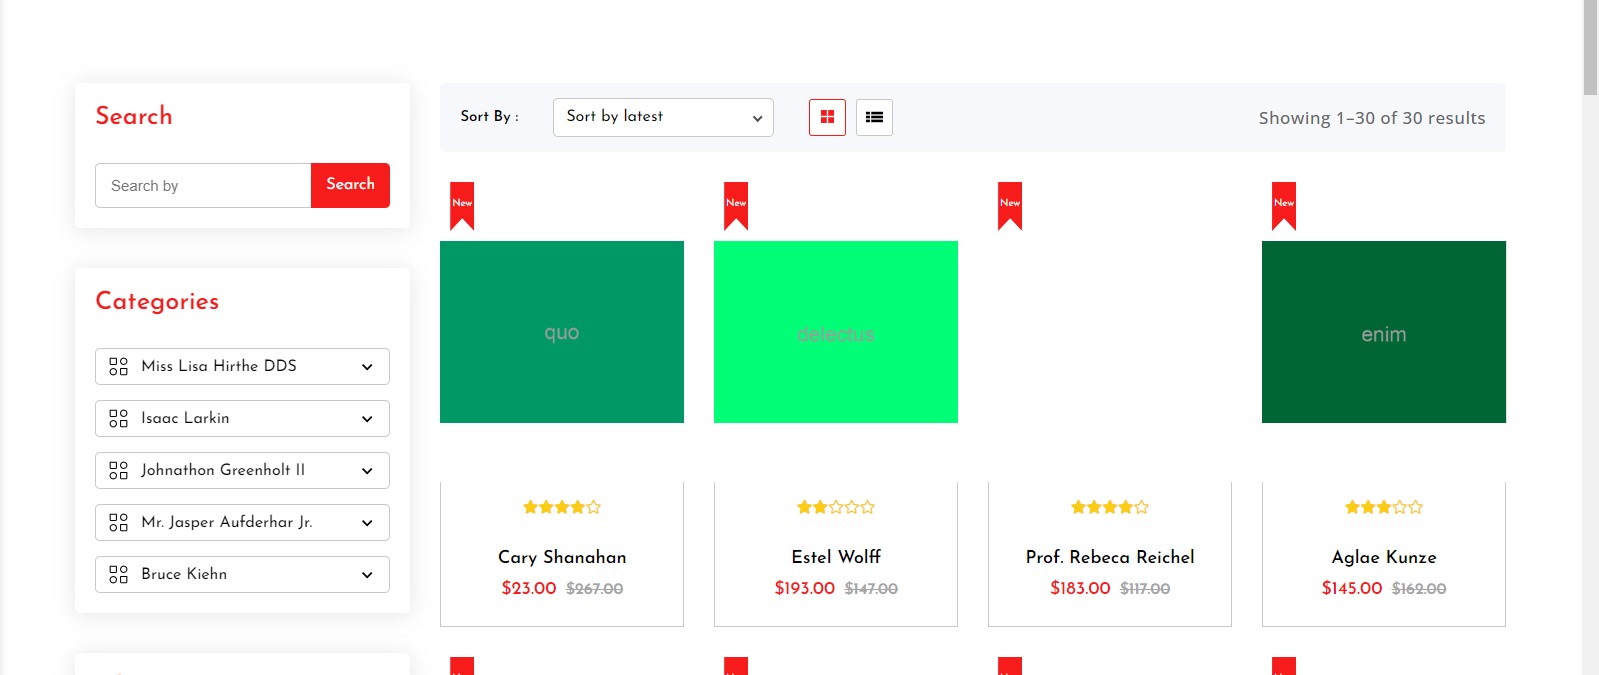Click the $23.00 sale price
1599x675 pixels.
529,588
